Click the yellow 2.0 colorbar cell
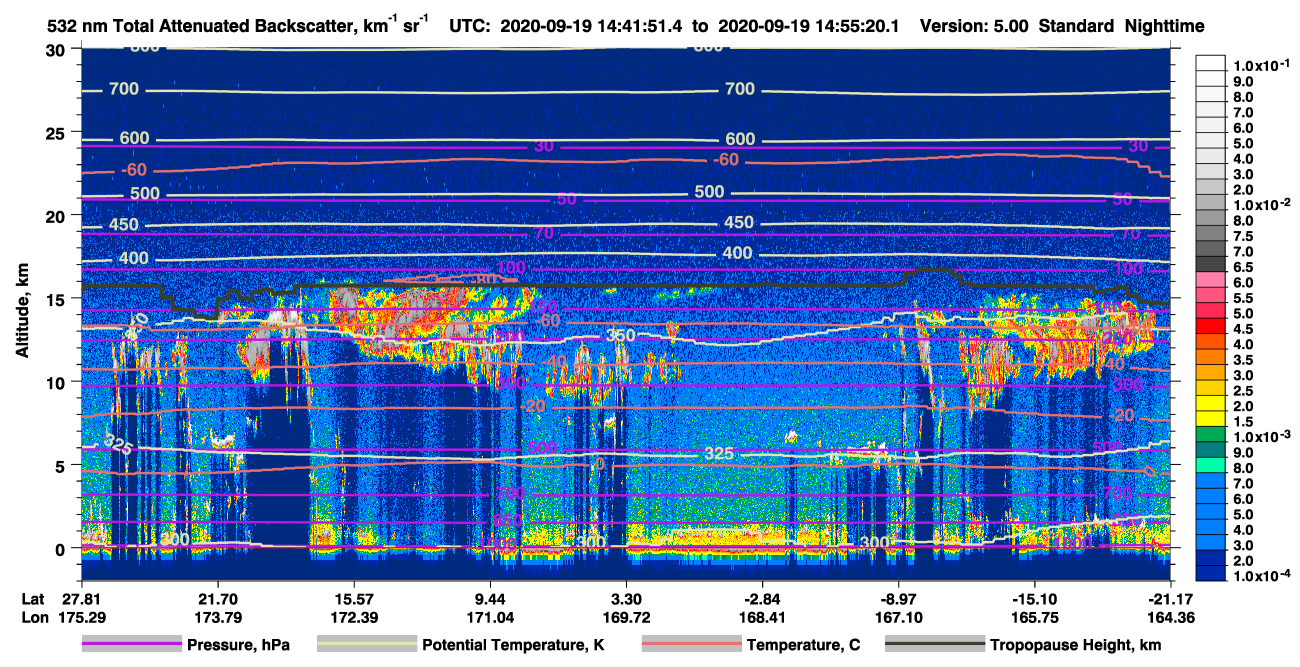This screenshot has width=1300, height=667. click(1214, 406)
